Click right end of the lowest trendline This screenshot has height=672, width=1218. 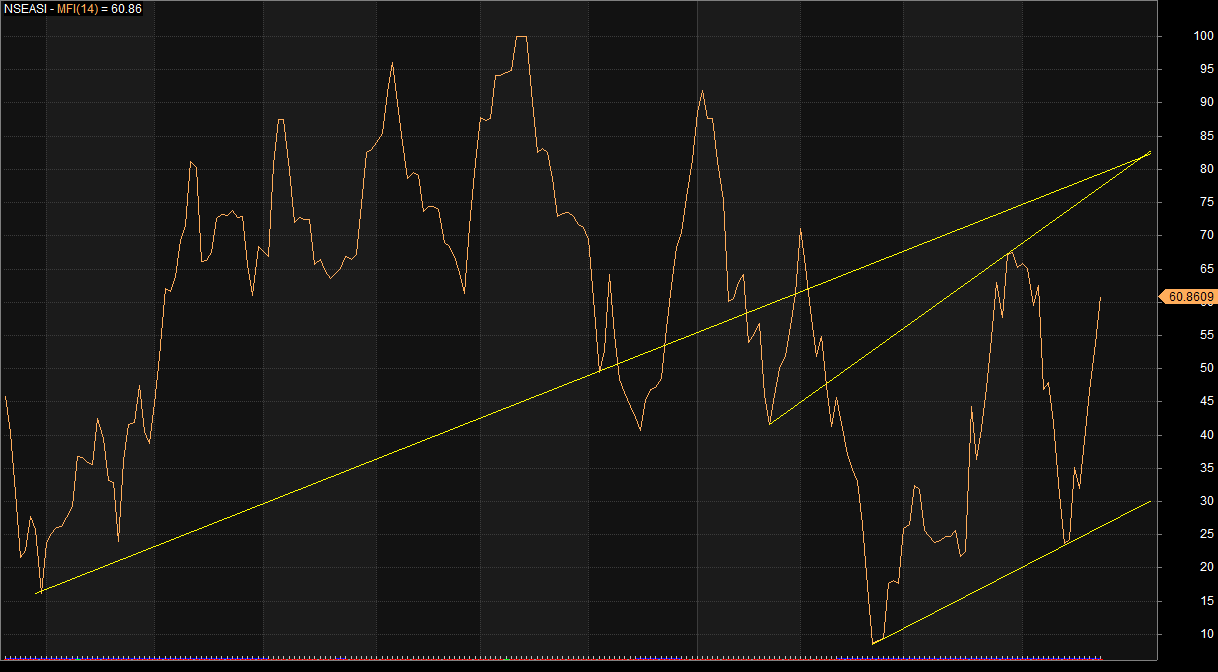[1150, 500]
